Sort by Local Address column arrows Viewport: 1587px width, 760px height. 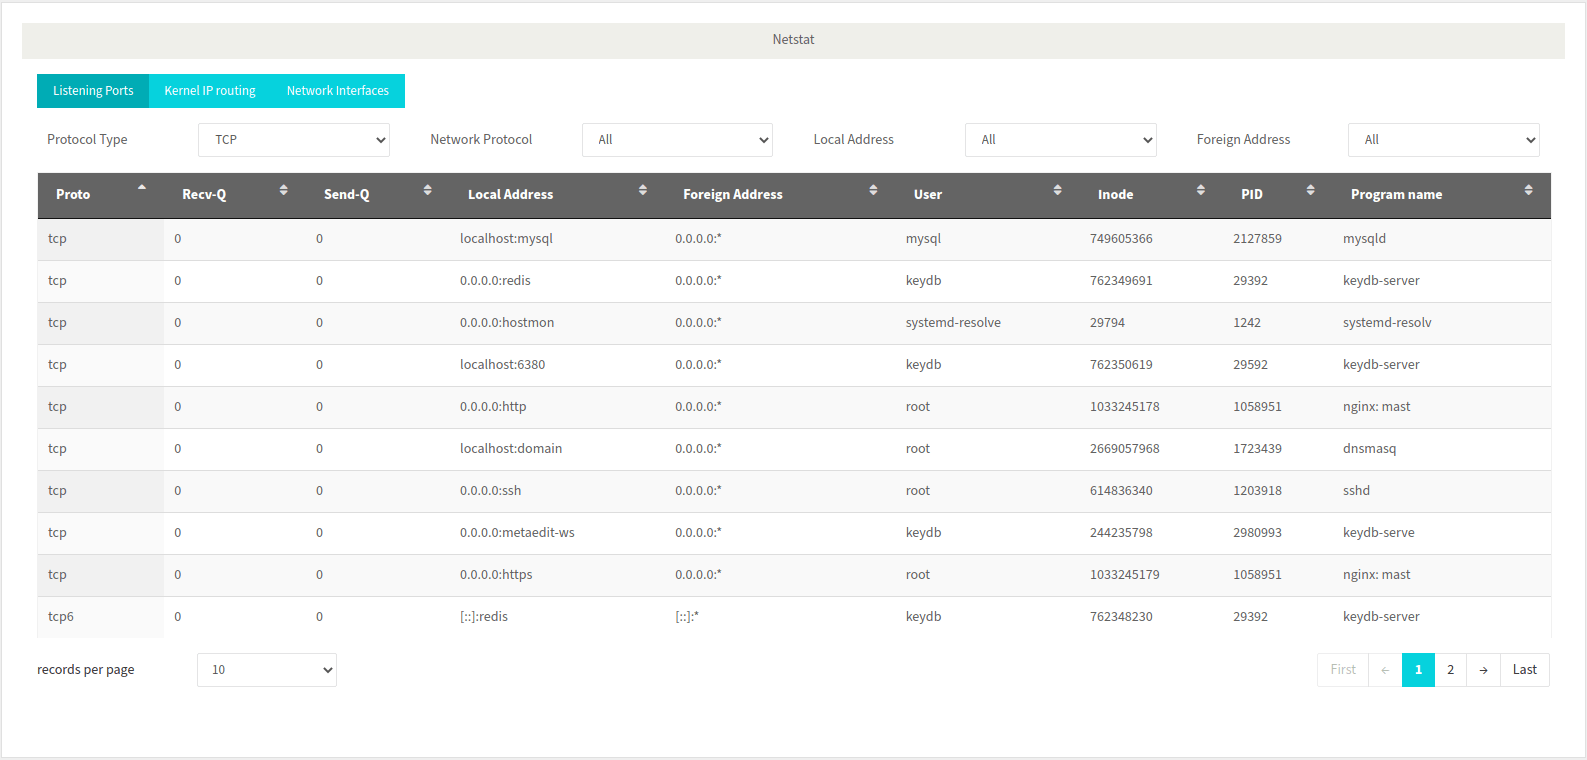click(643, 190)
